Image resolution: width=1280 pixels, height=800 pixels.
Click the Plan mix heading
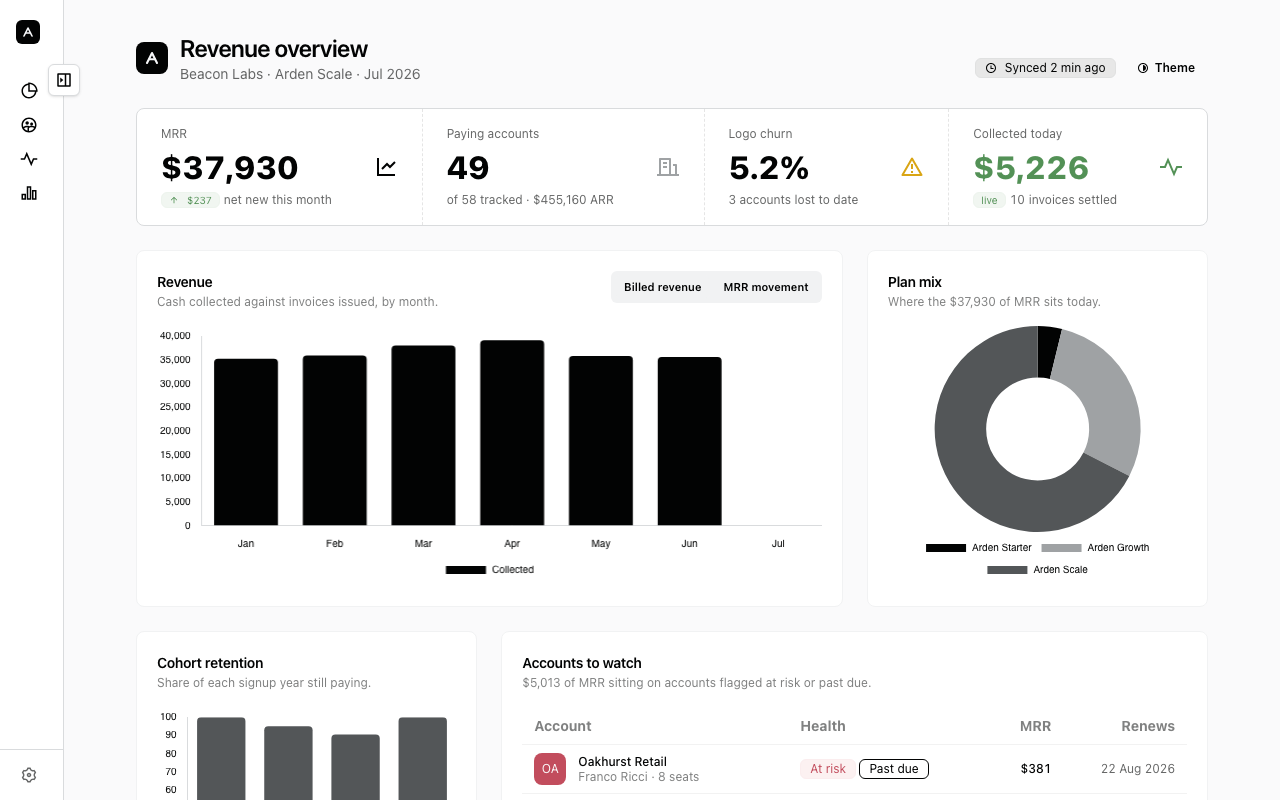(x=915, y=282)
